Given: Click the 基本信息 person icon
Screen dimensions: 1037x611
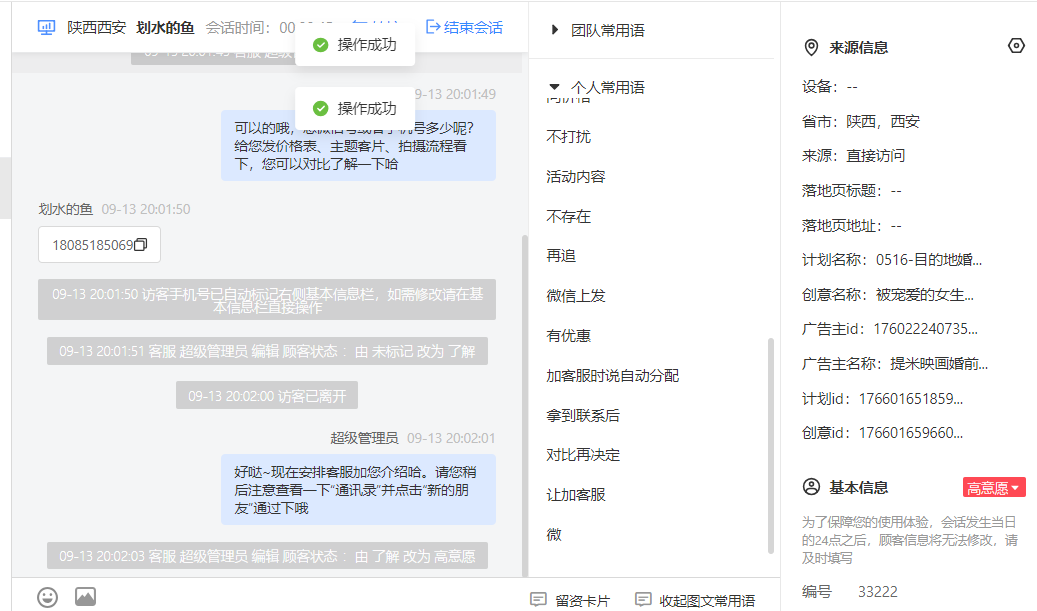Looking at the screenshot, I should tap(811, 487).
